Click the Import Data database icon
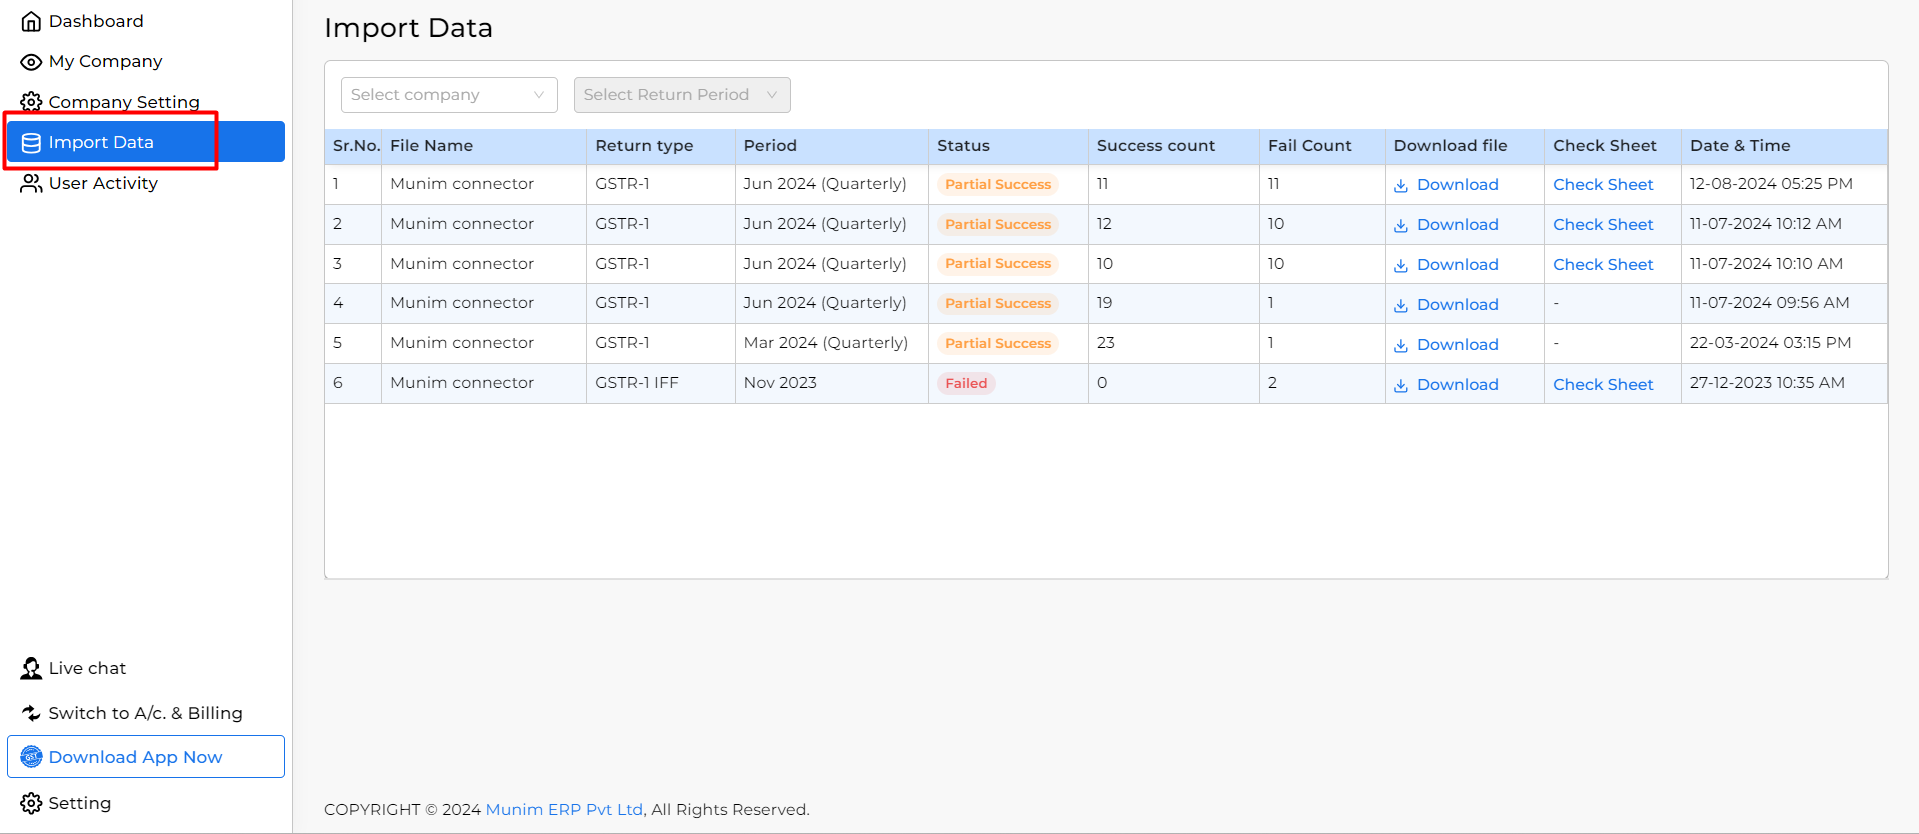 click(31, 143)
